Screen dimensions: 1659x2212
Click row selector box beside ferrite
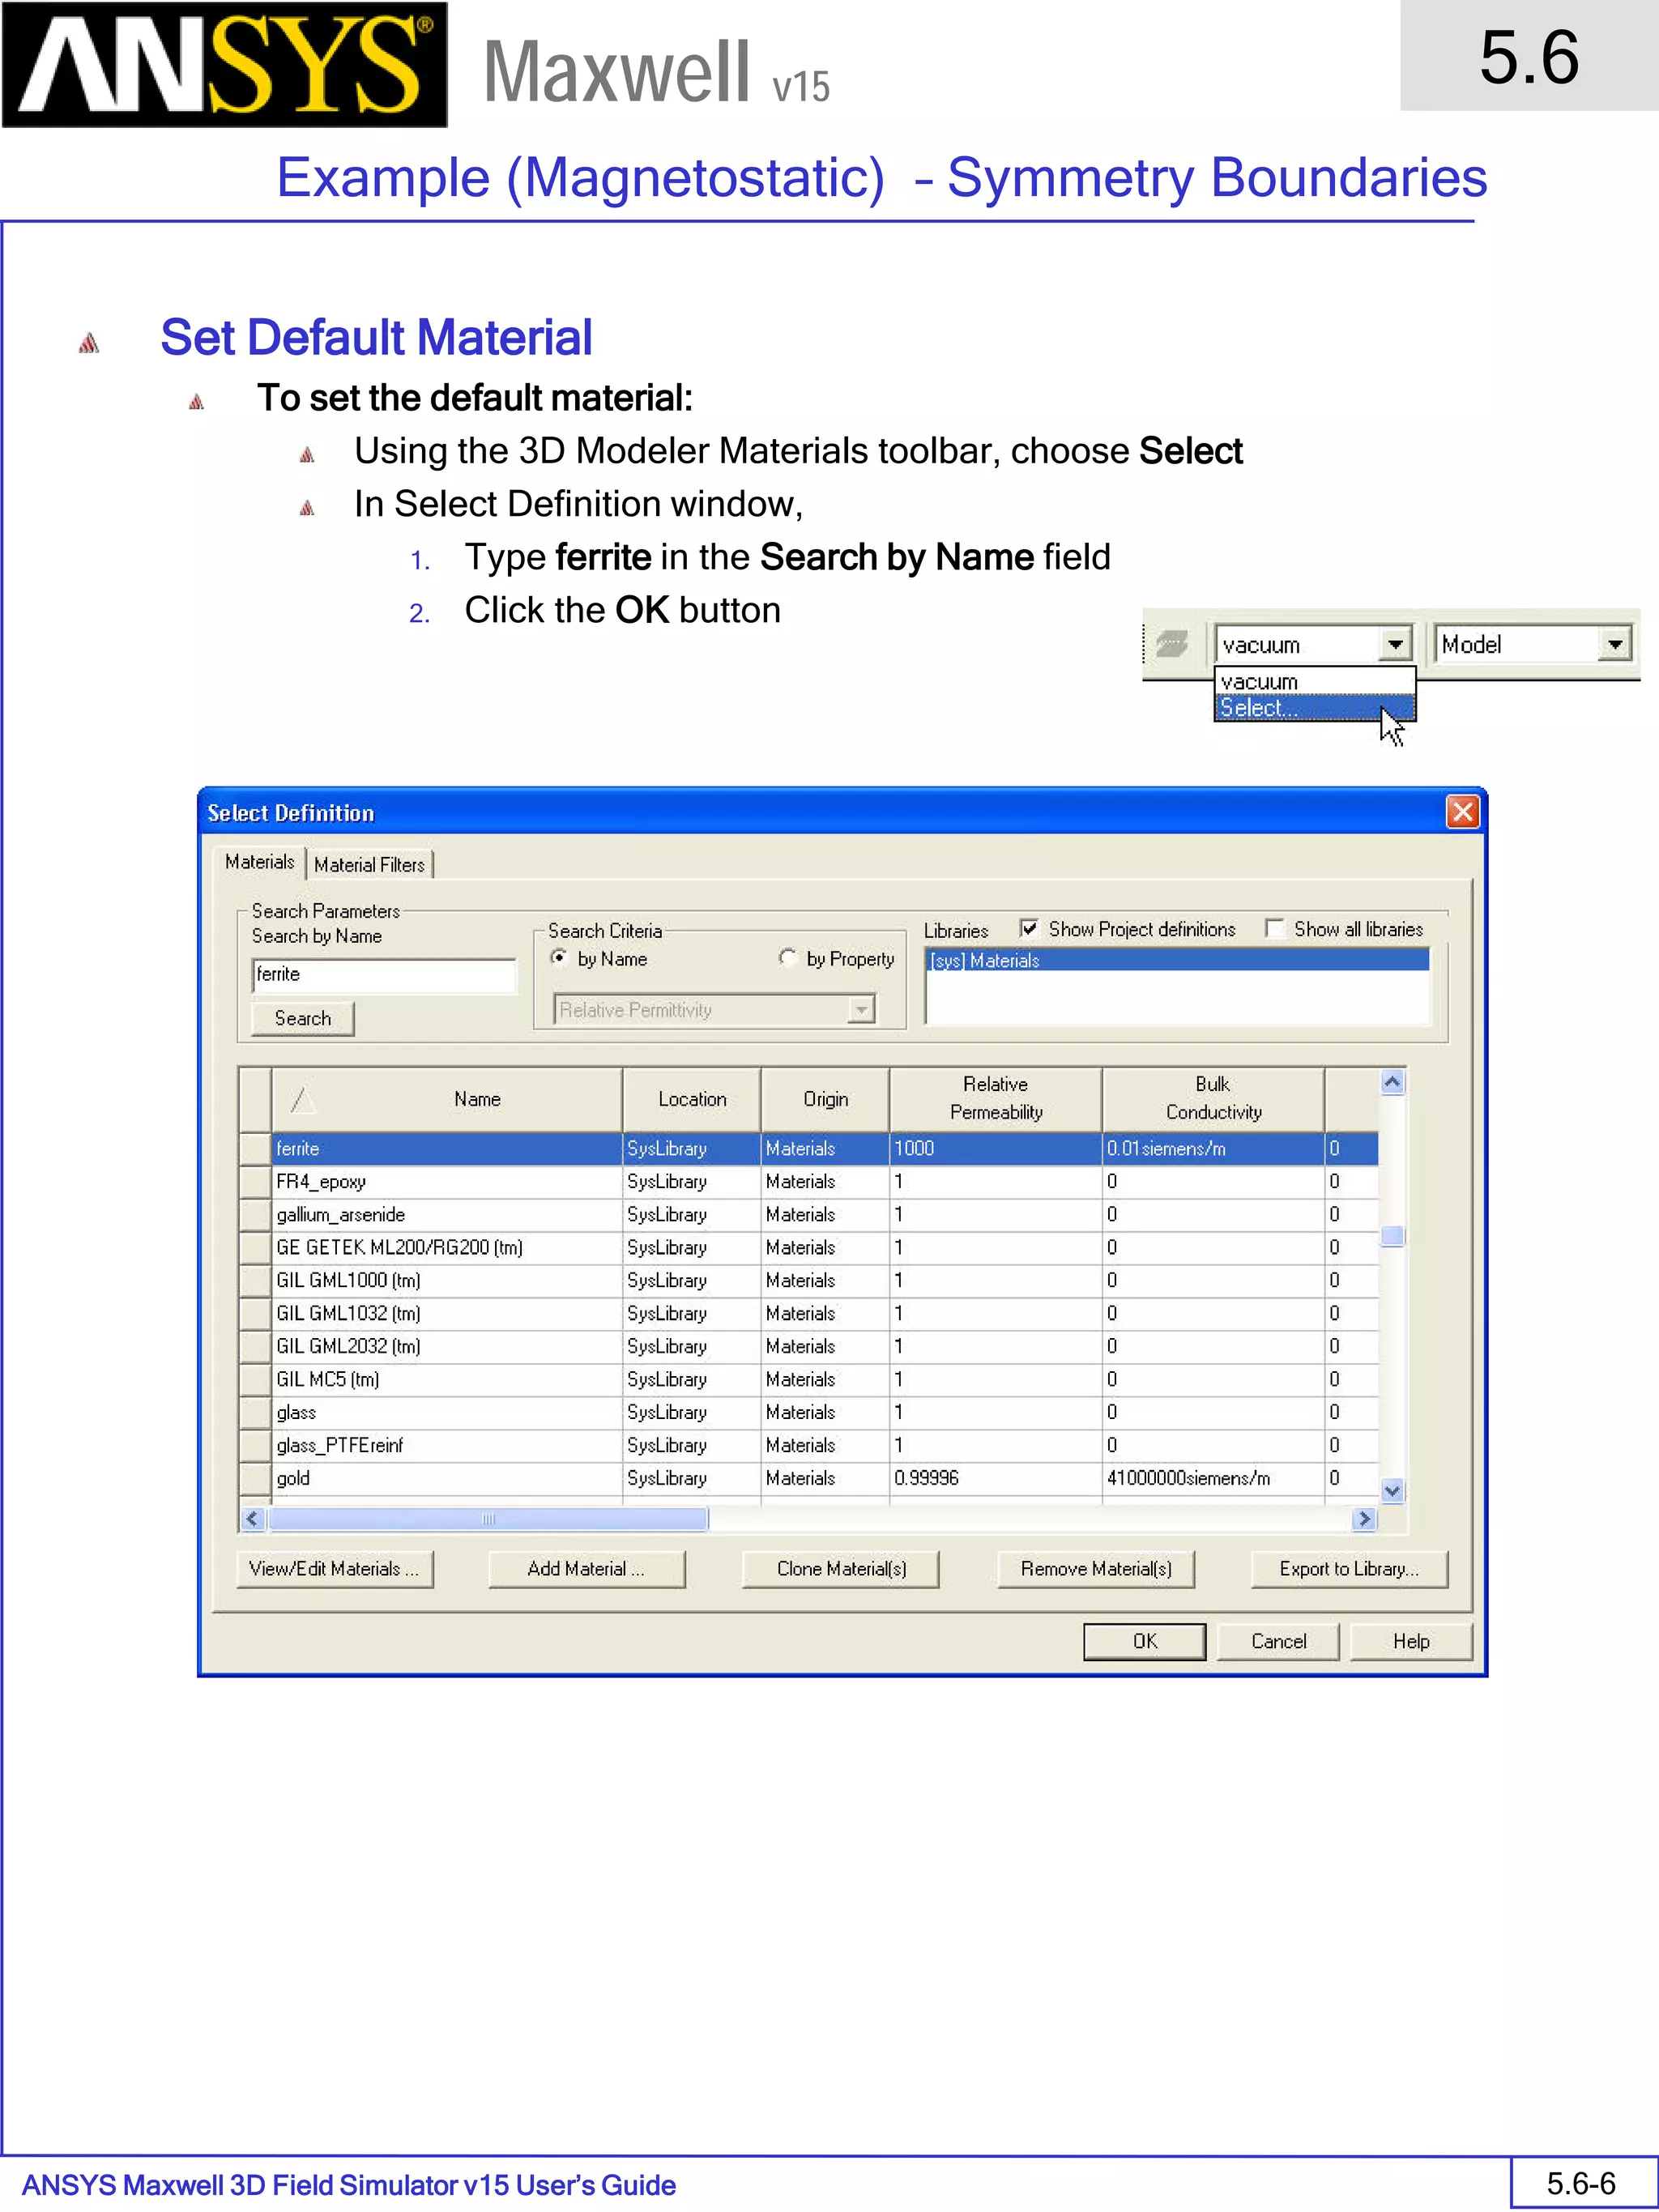[x=255, y=1149]
